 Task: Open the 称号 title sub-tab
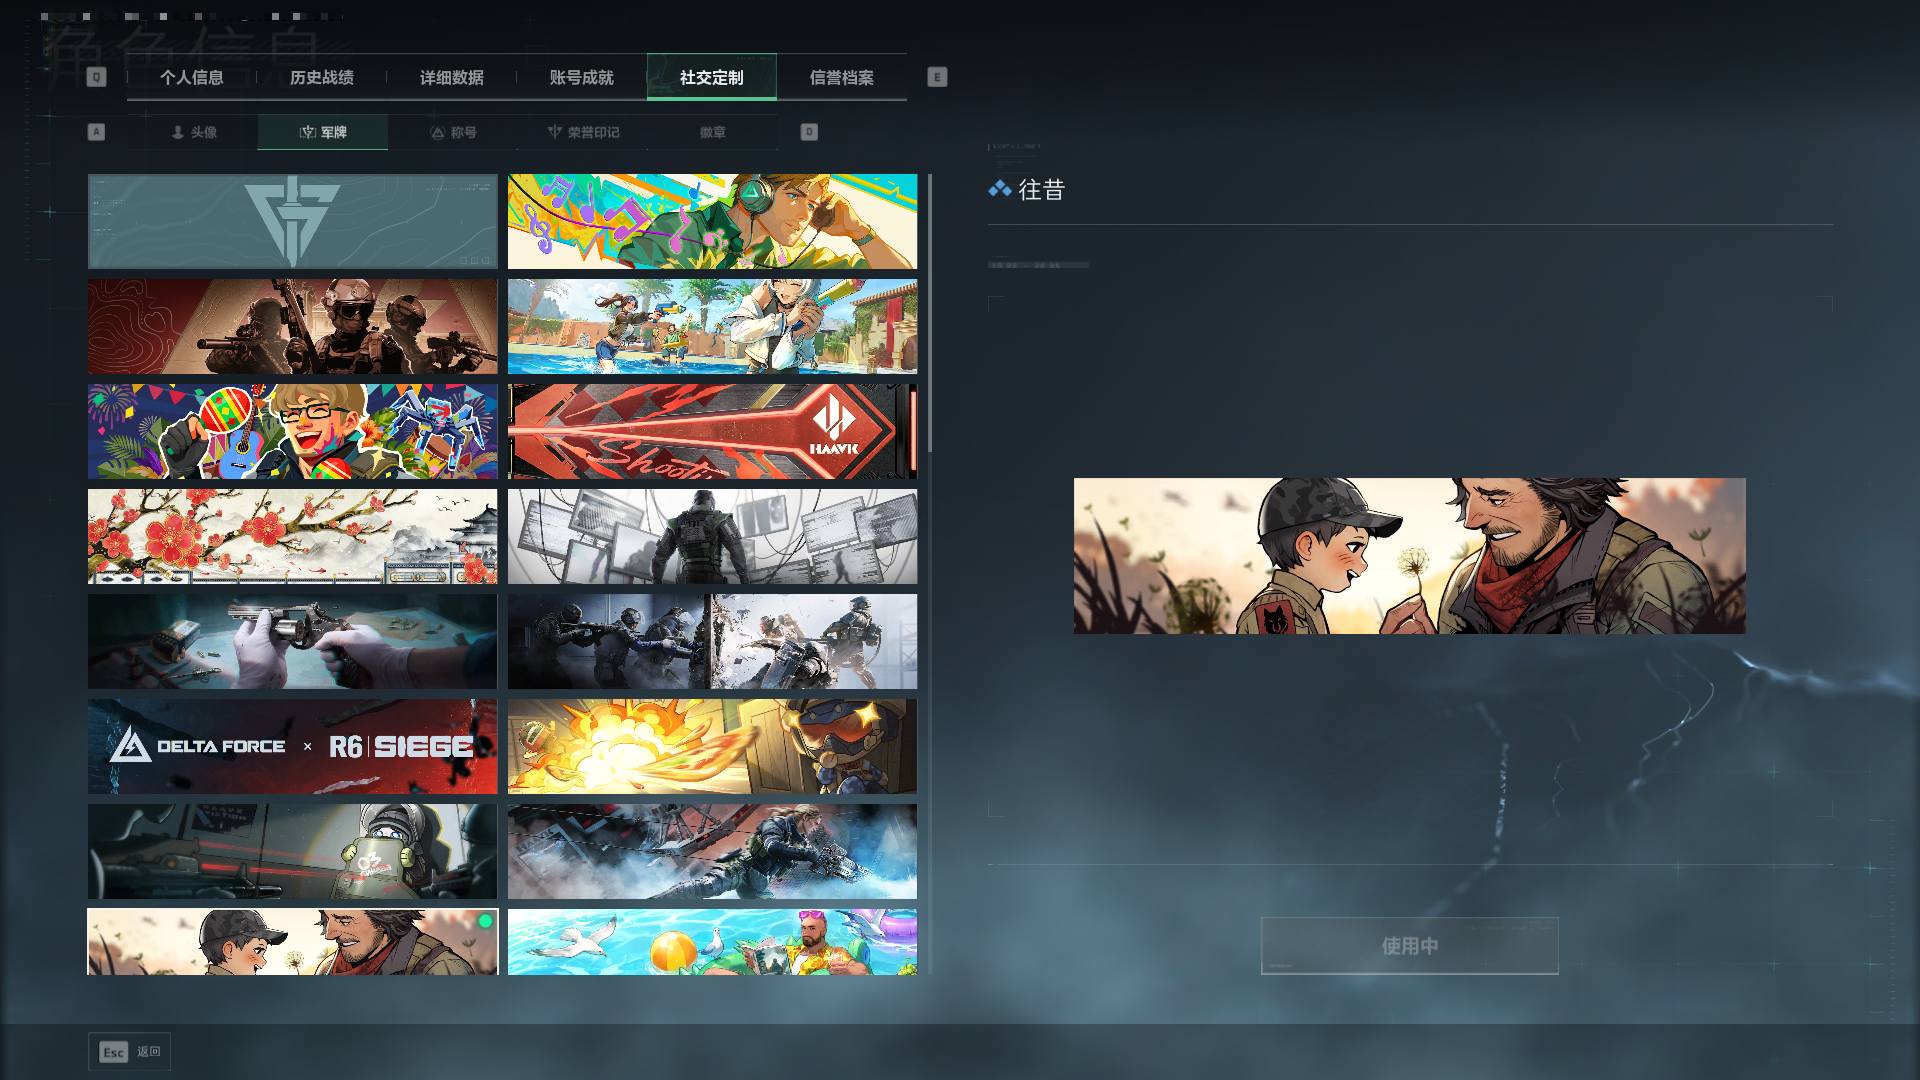pos(453,132)
